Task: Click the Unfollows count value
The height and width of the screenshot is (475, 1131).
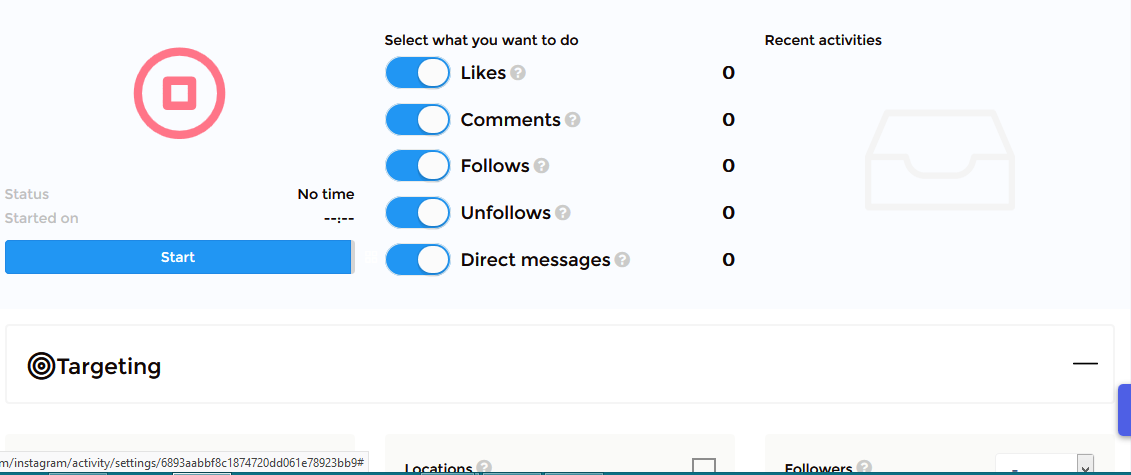Action: coord(729,213)
